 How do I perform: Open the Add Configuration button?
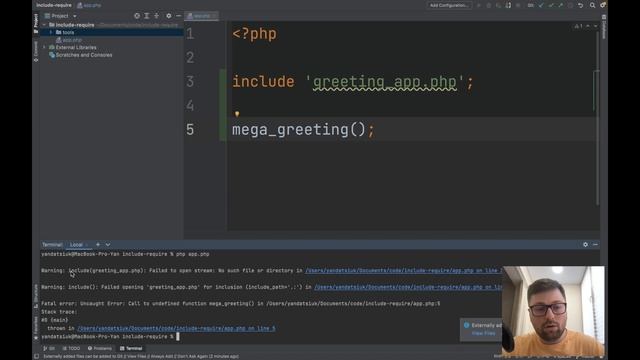[x=449, y=5]
